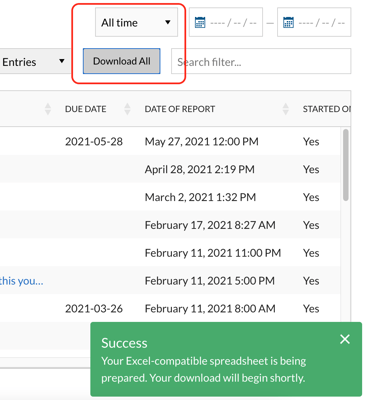
Task: Open the "this you..." link
Action: (22, 281)
